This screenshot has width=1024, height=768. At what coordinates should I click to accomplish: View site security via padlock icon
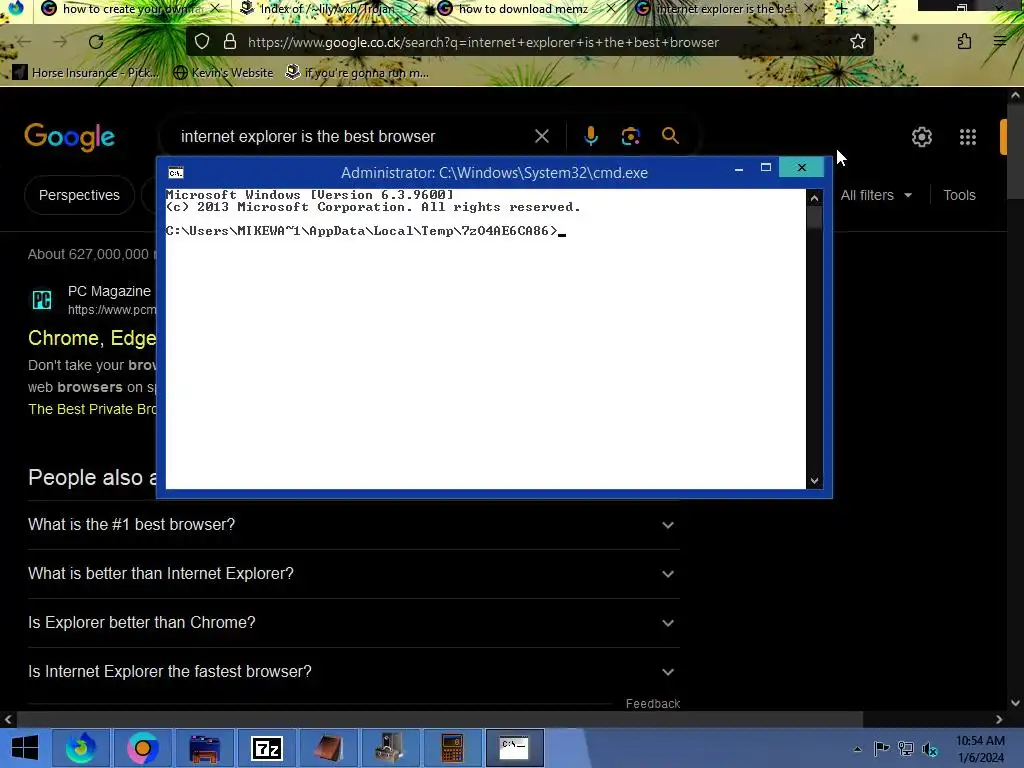[x=230, y=42]
